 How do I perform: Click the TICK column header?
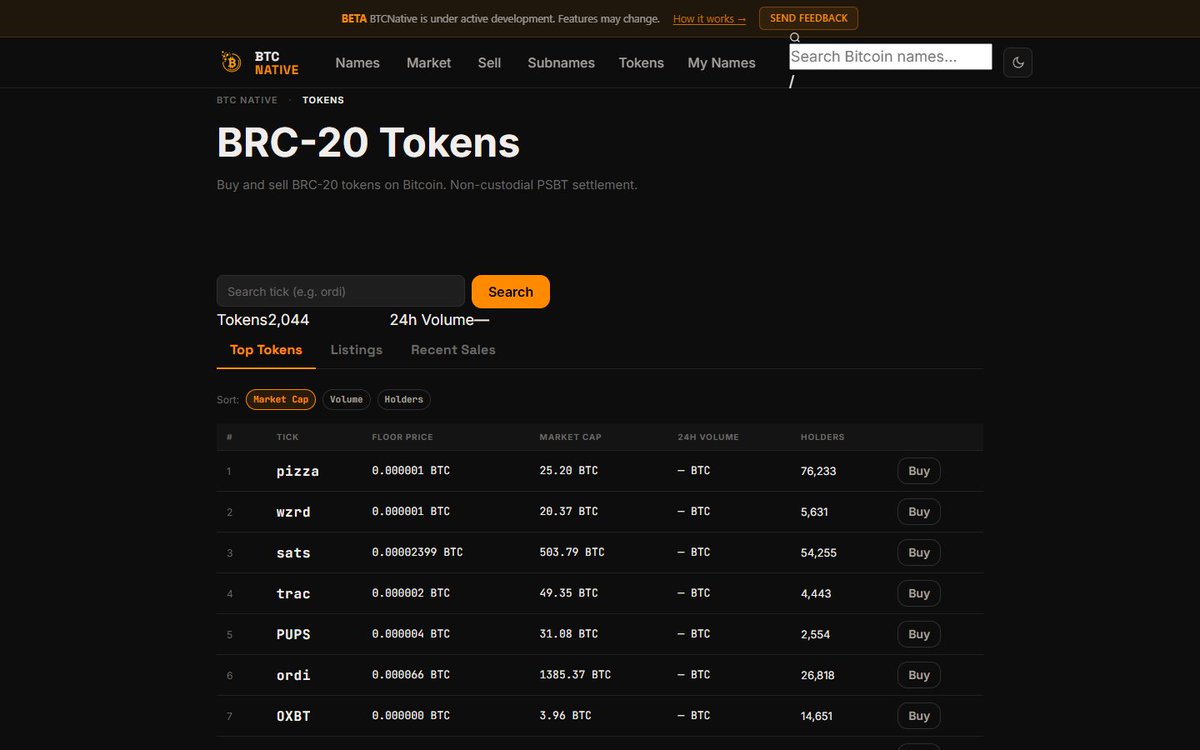click(x=288, y=437)
